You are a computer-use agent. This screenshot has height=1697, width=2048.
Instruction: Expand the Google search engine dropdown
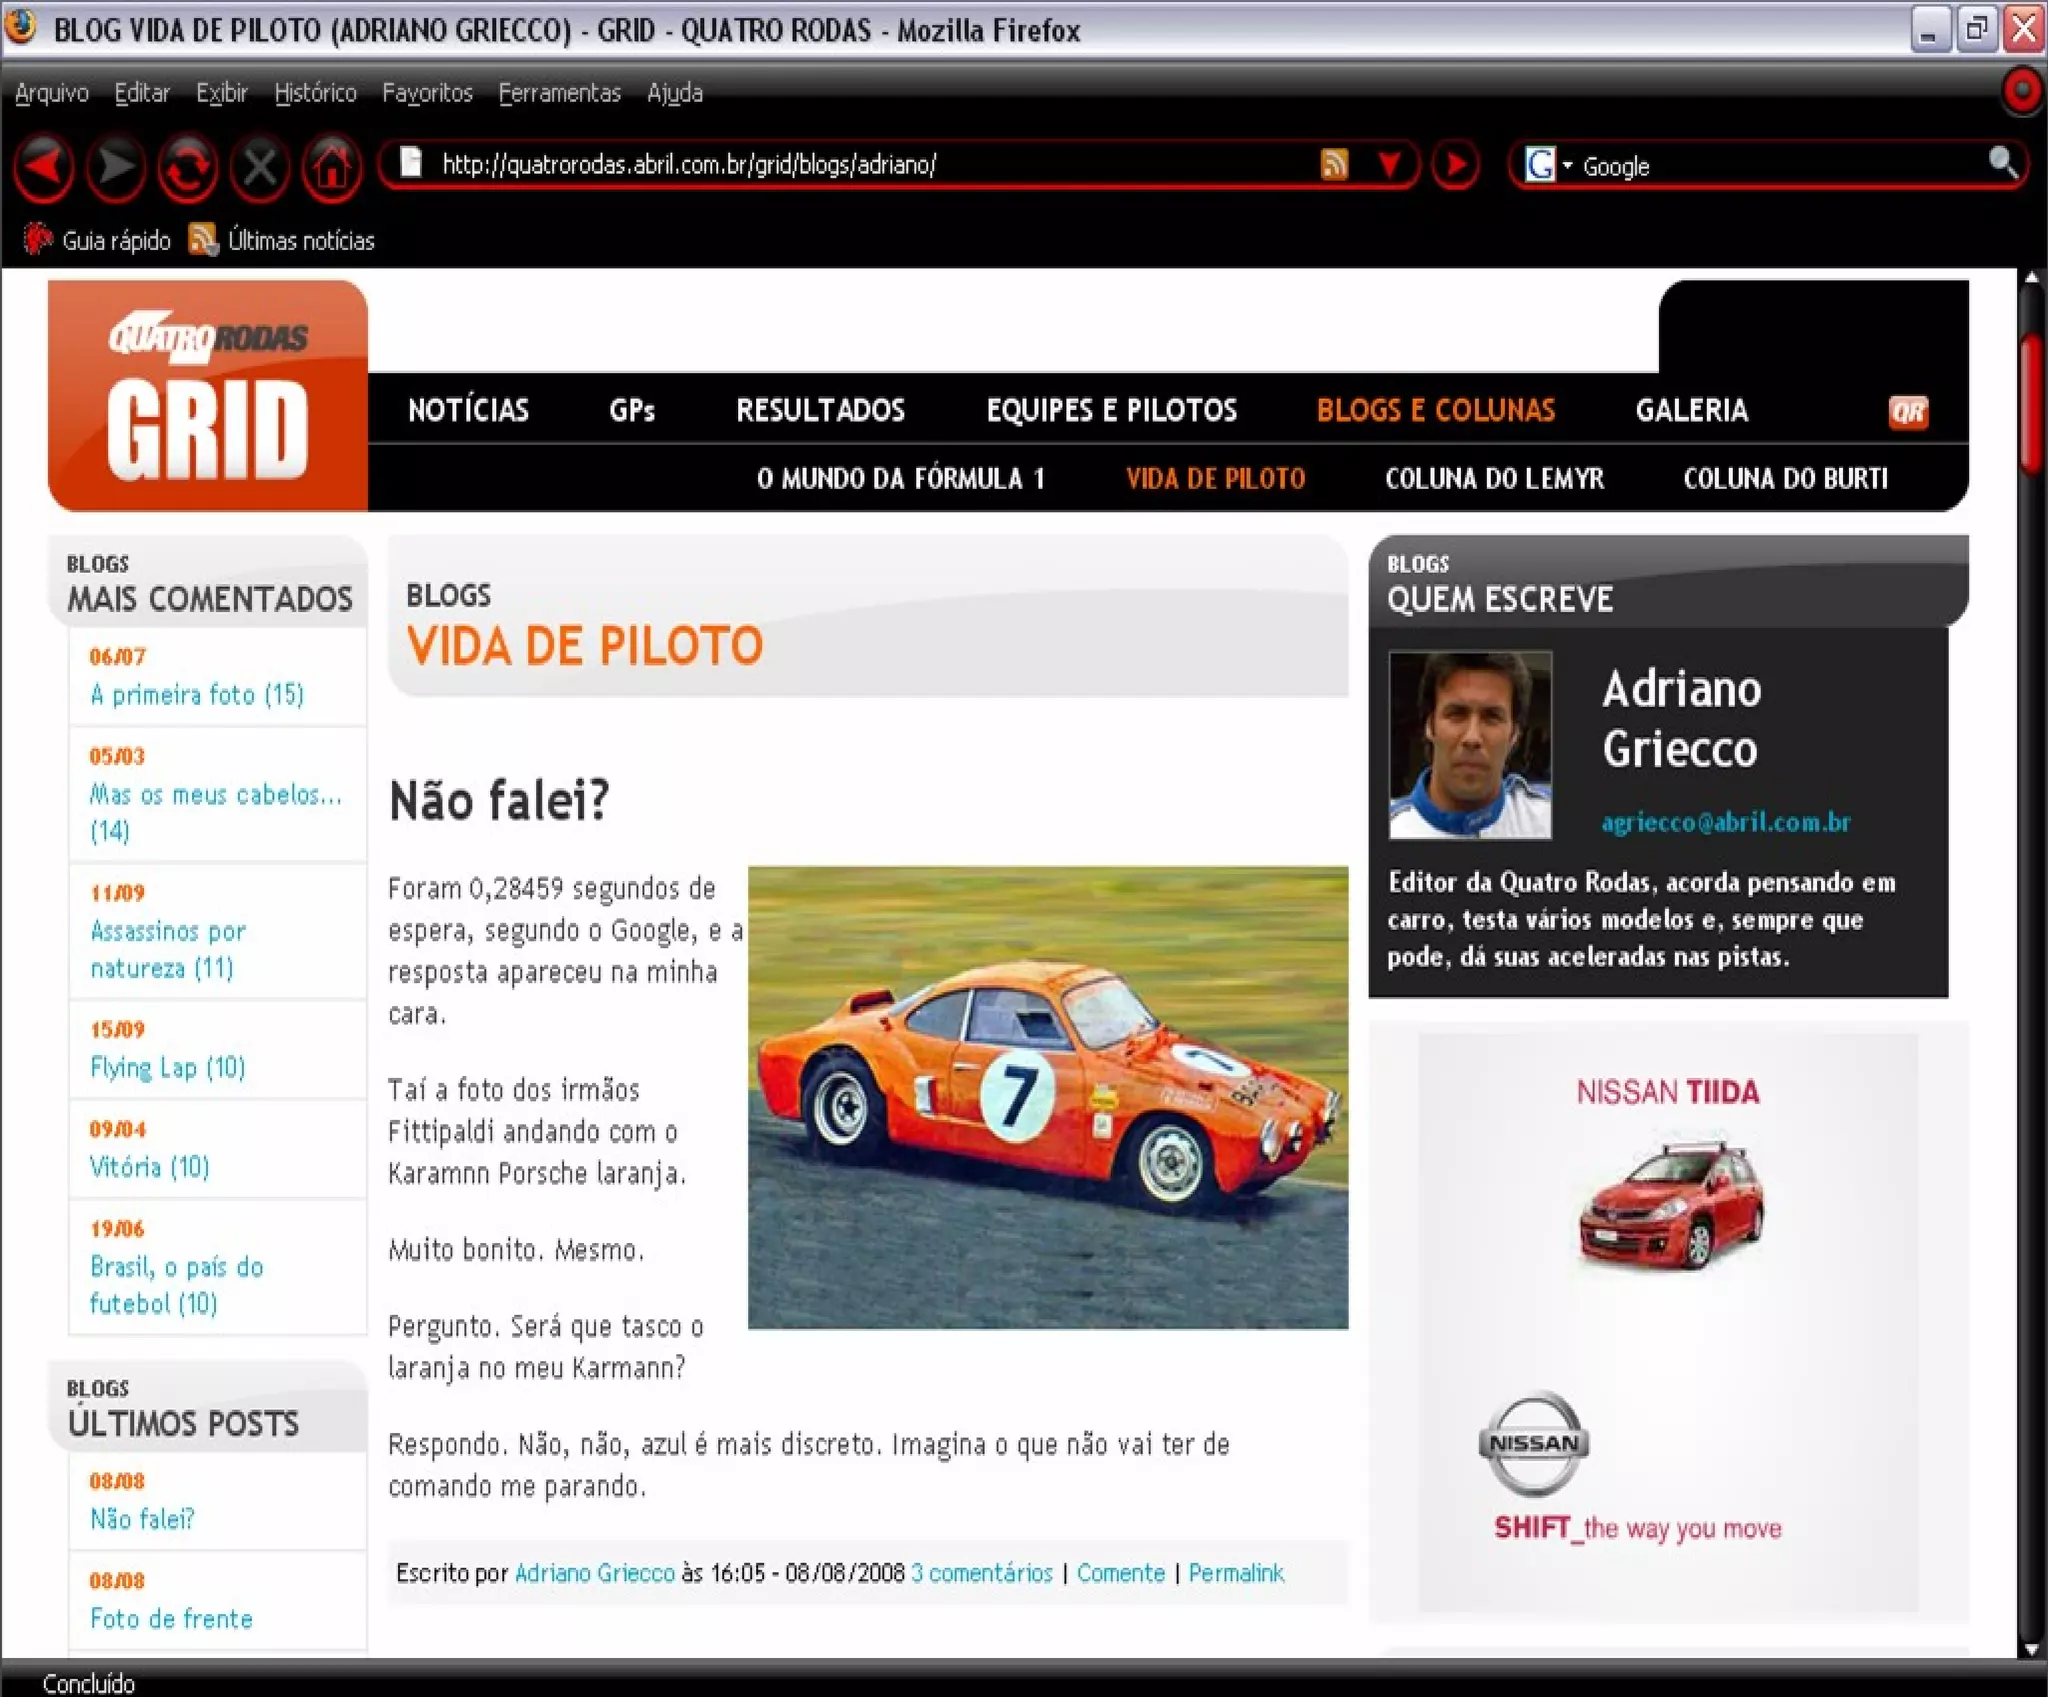[1567, 165]
